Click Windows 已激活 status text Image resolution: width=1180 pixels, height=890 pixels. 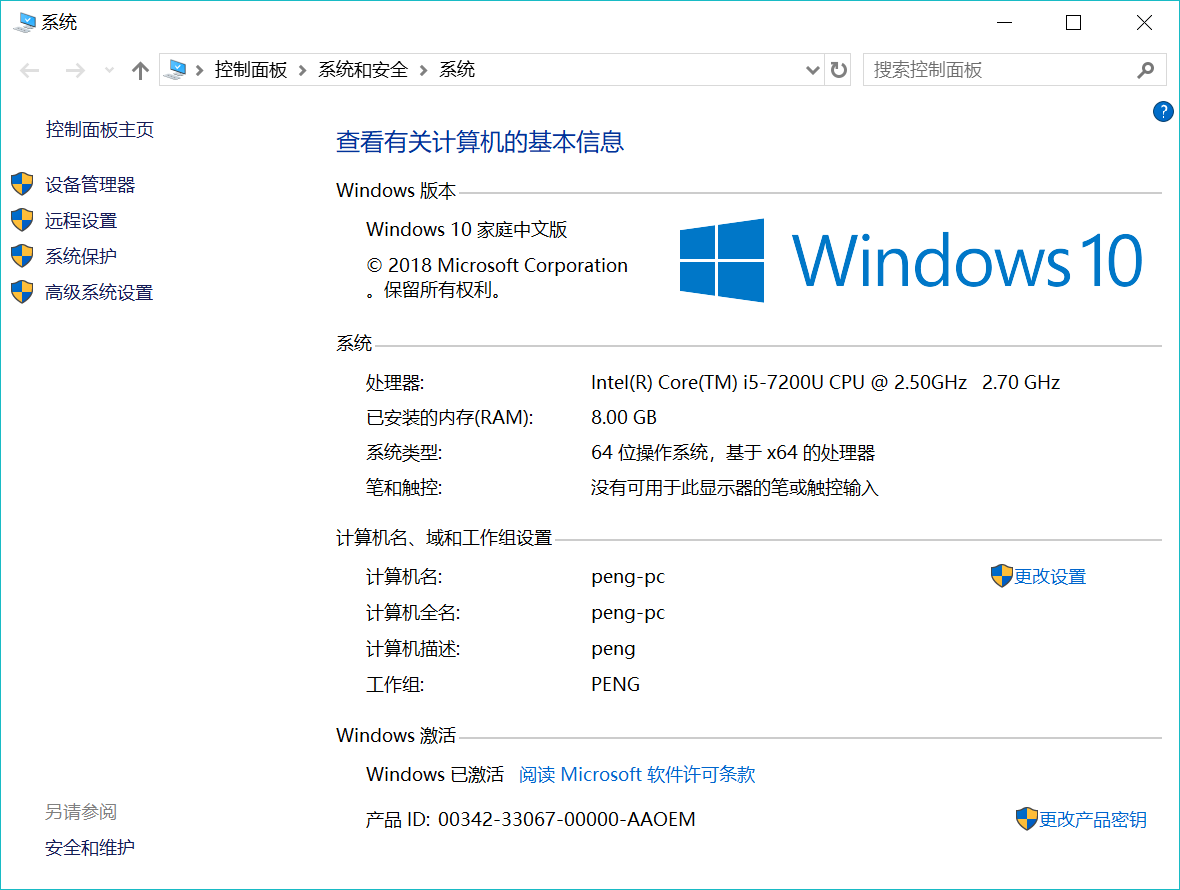click(x=435, y=775)
